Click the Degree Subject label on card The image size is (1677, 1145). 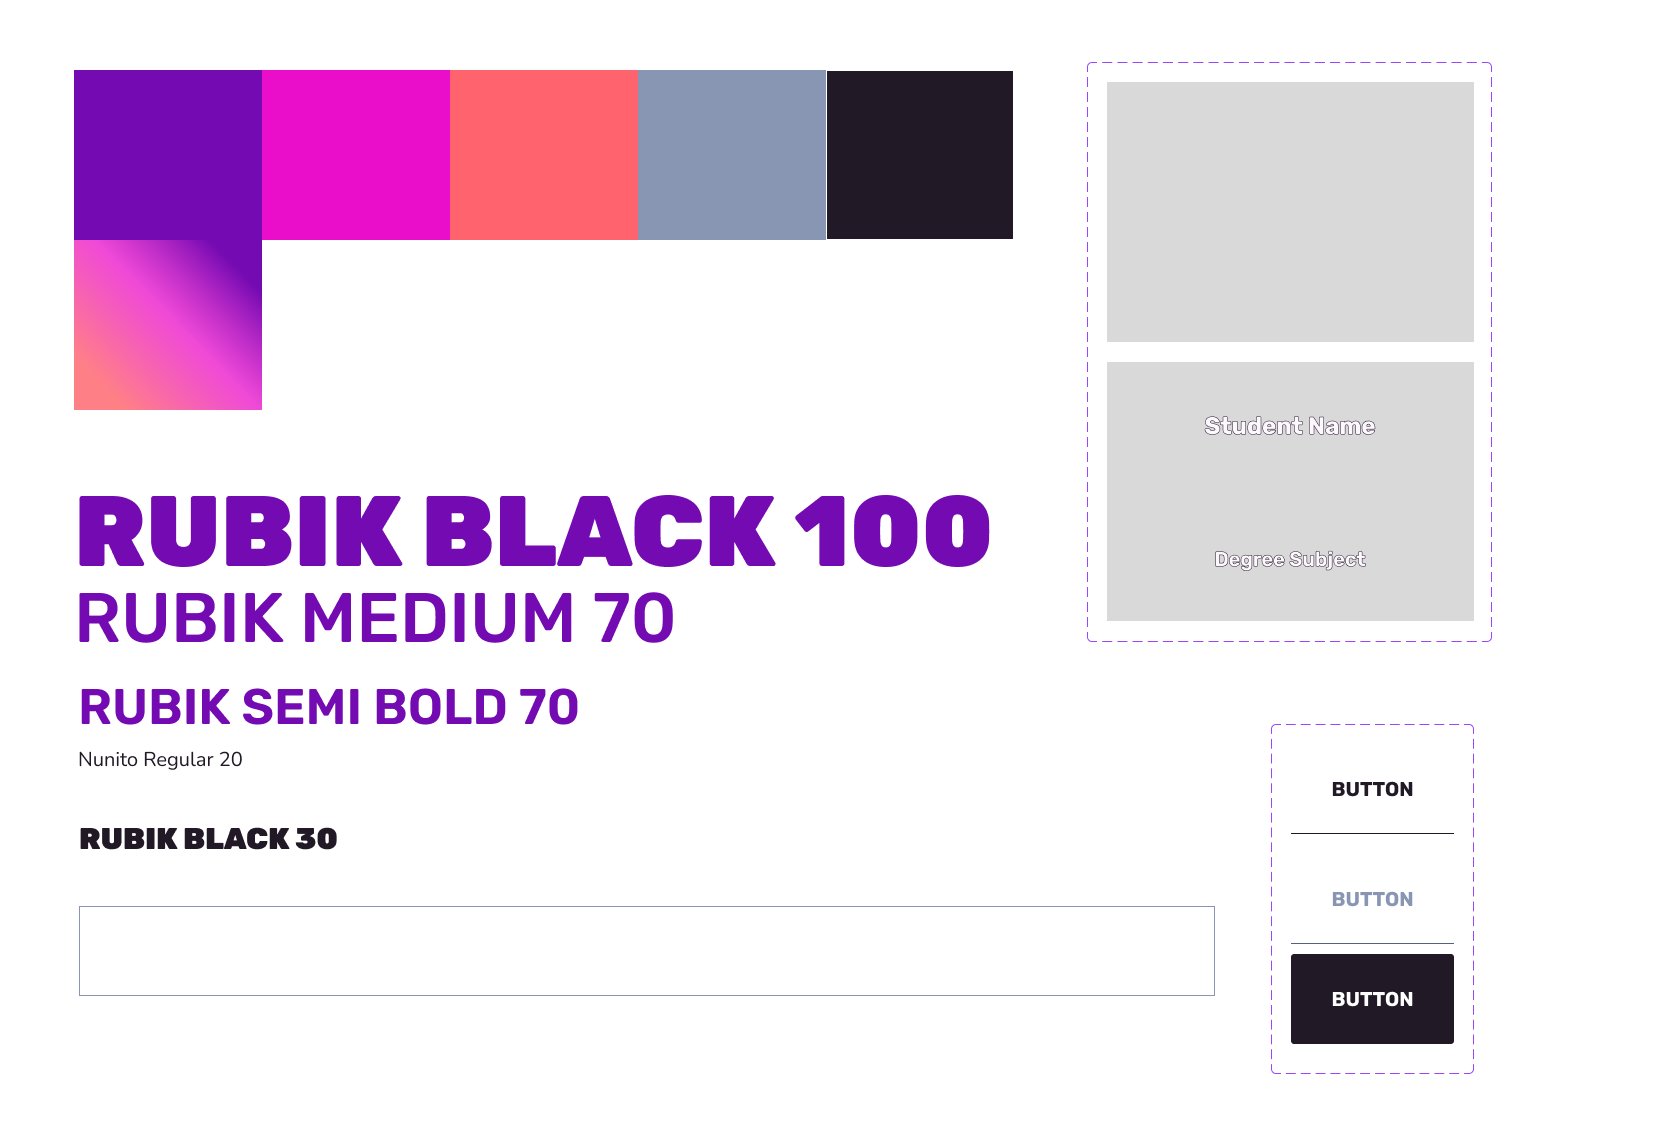1290,559
